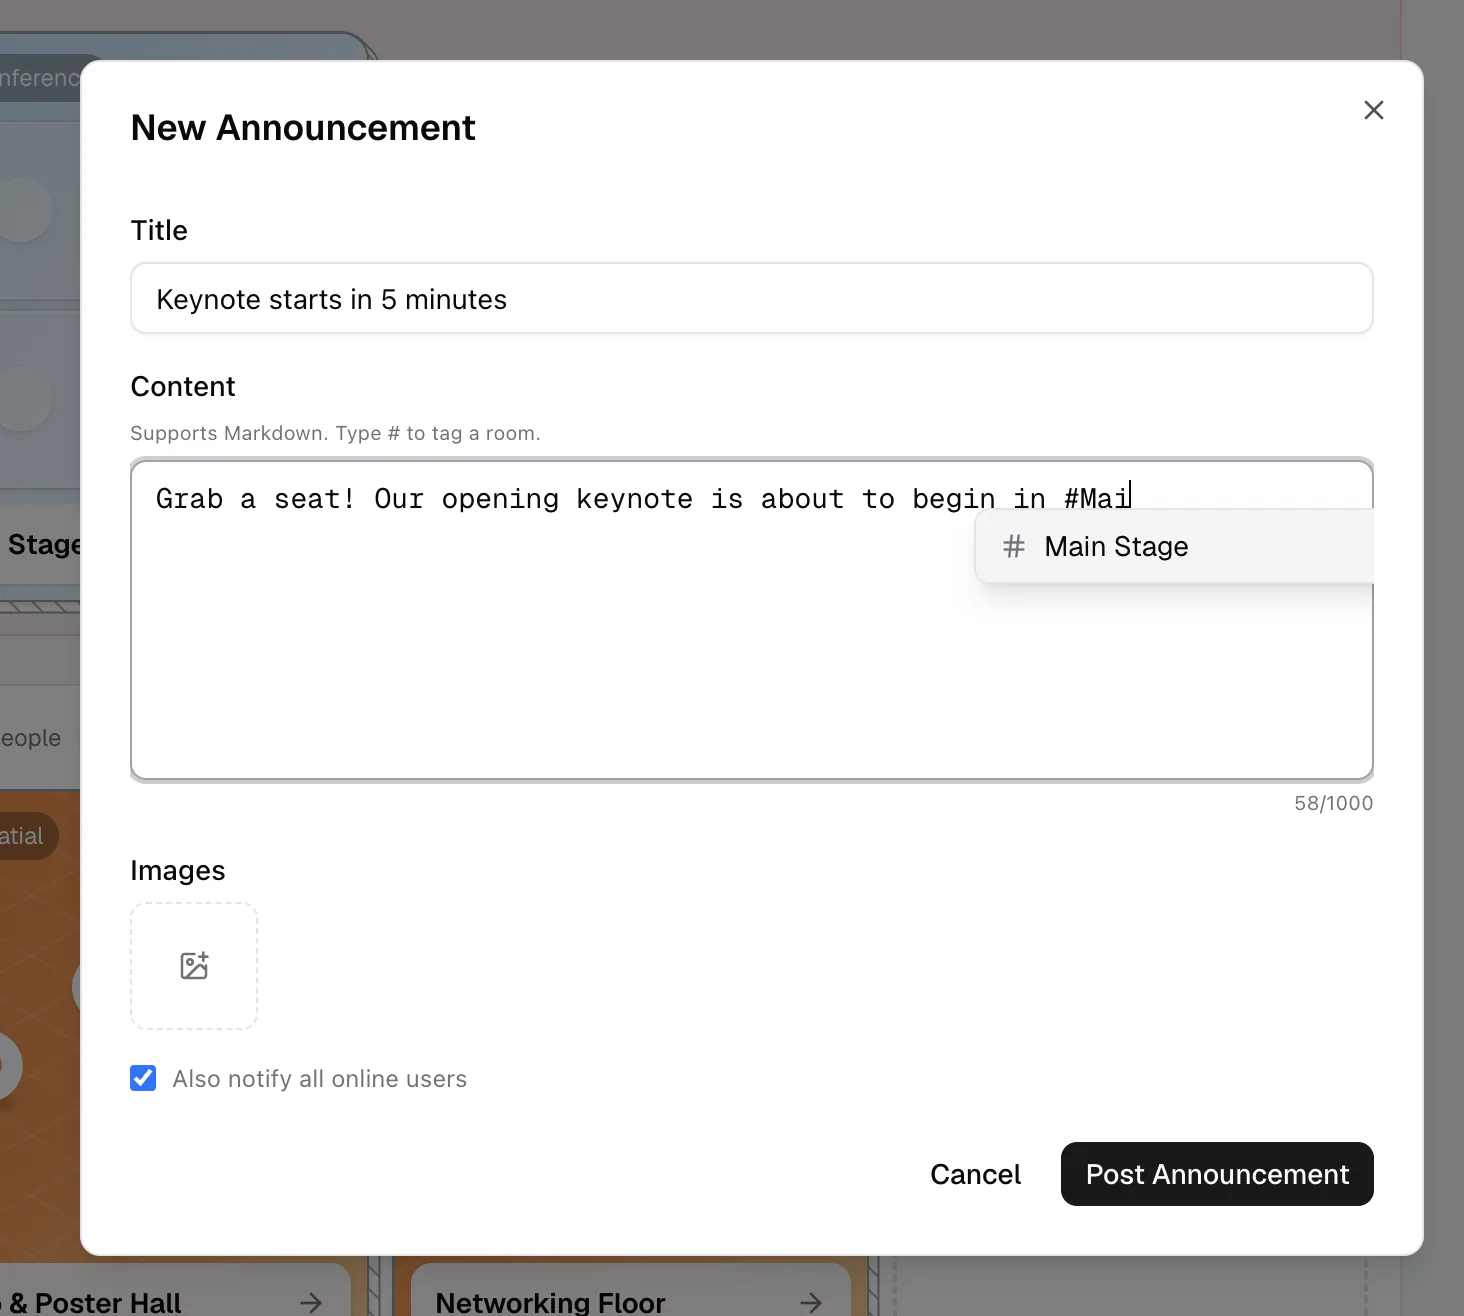Click the Networking Floor card title

tap(550, 1302)
